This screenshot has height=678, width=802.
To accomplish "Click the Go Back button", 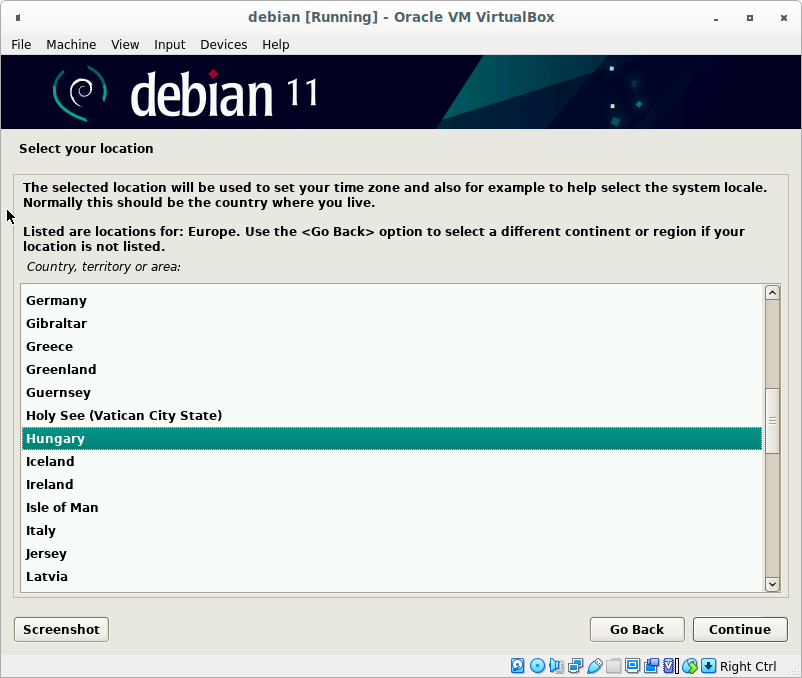I will (636, 629).
